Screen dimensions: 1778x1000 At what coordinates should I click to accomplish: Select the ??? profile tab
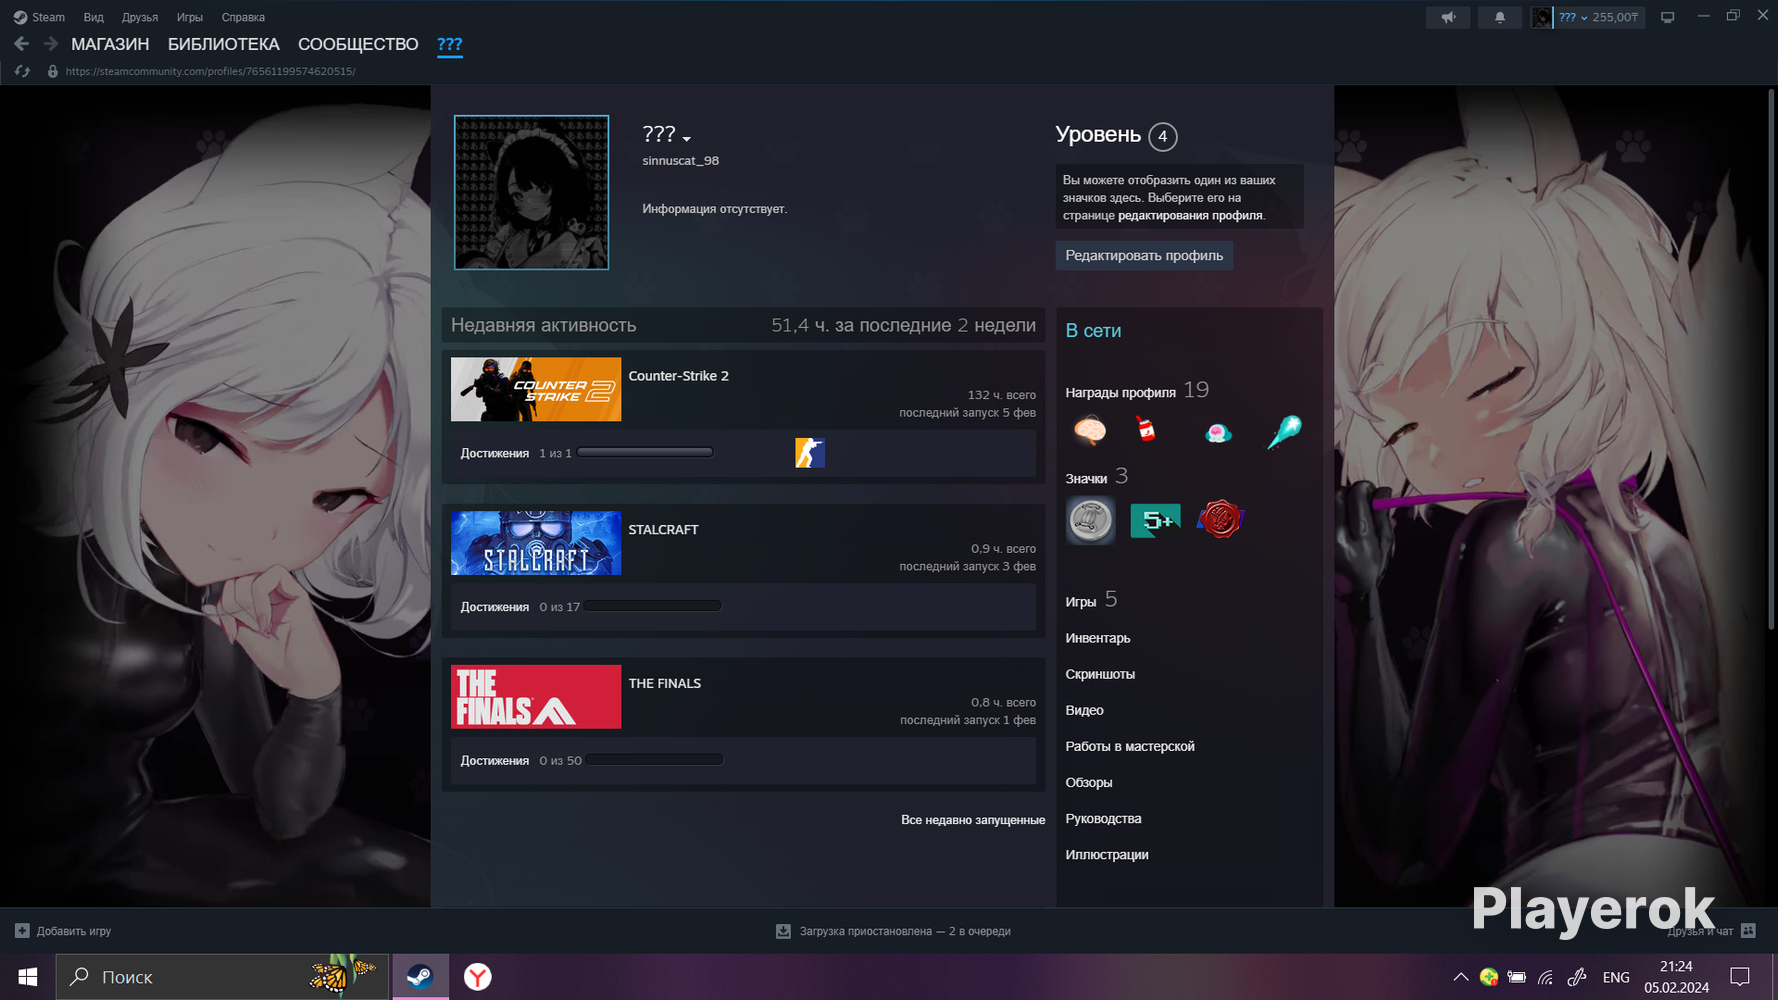click(450, 44)
